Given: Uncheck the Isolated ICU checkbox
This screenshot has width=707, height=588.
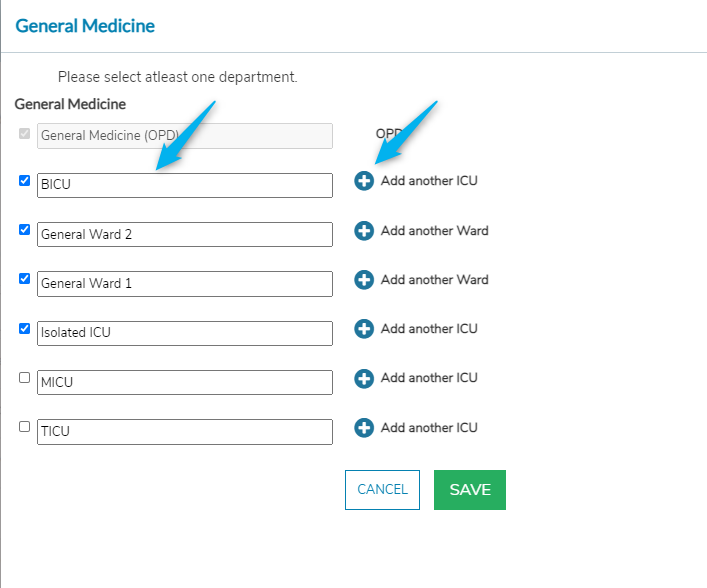Looking at the screenshot, I should pyautogui.click(x=25, y=327).
